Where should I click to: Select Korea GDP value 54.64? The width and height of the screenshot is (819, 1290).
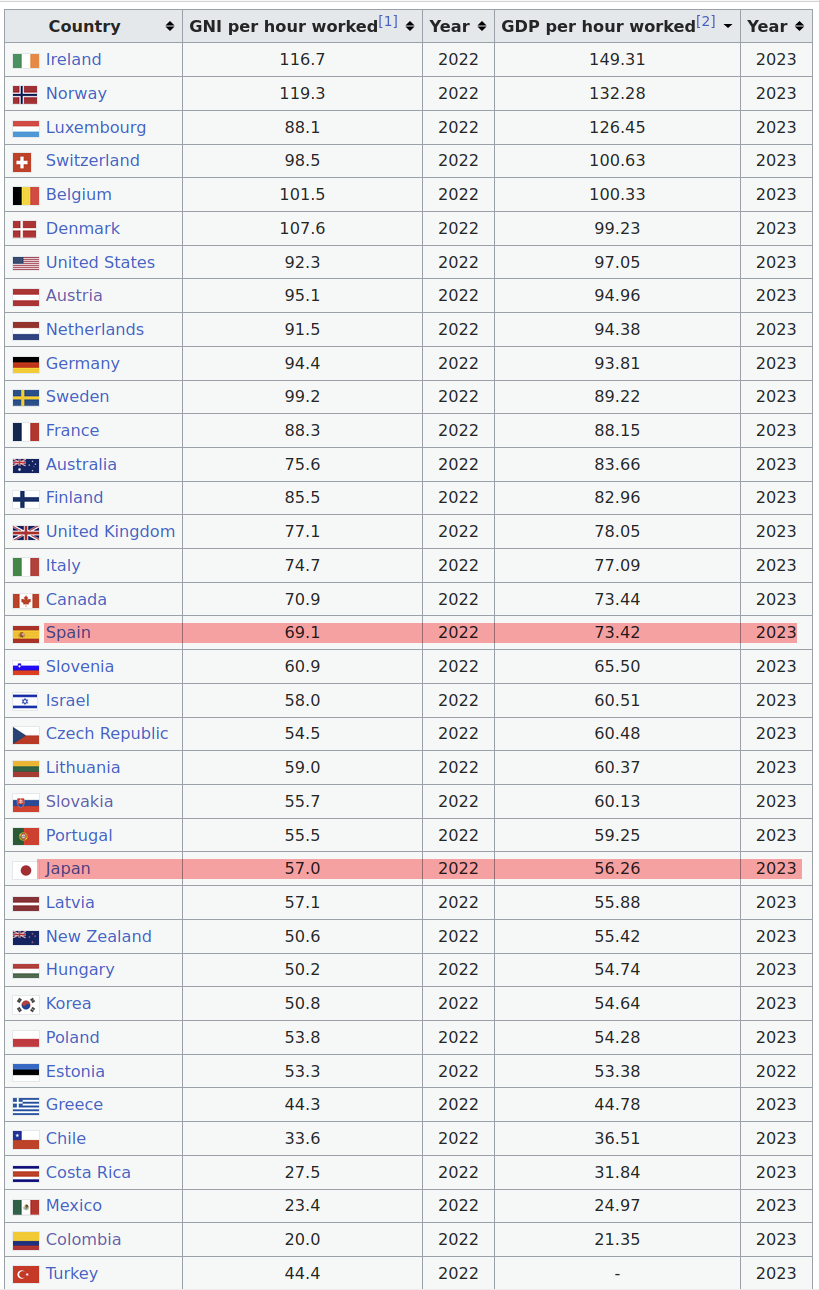click(x=617, y=1004)
